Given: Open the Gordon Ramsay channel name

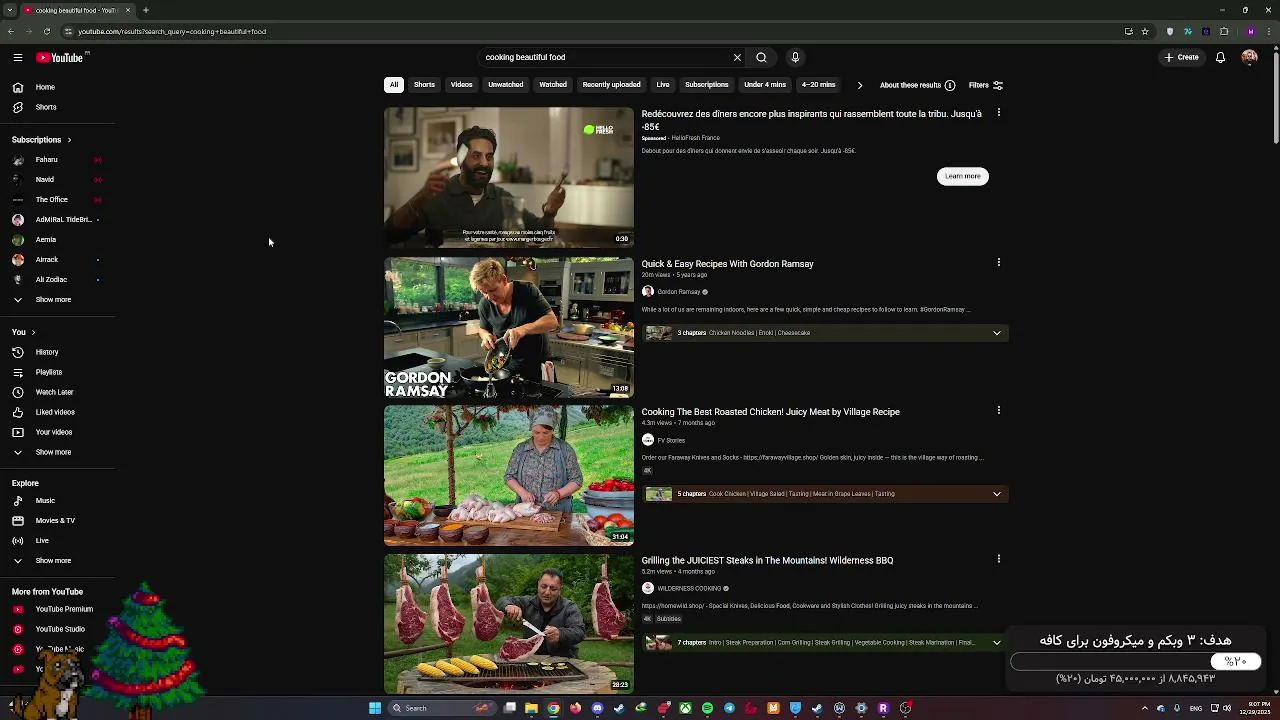Looking at the screenshot, I should coord(679,292).
